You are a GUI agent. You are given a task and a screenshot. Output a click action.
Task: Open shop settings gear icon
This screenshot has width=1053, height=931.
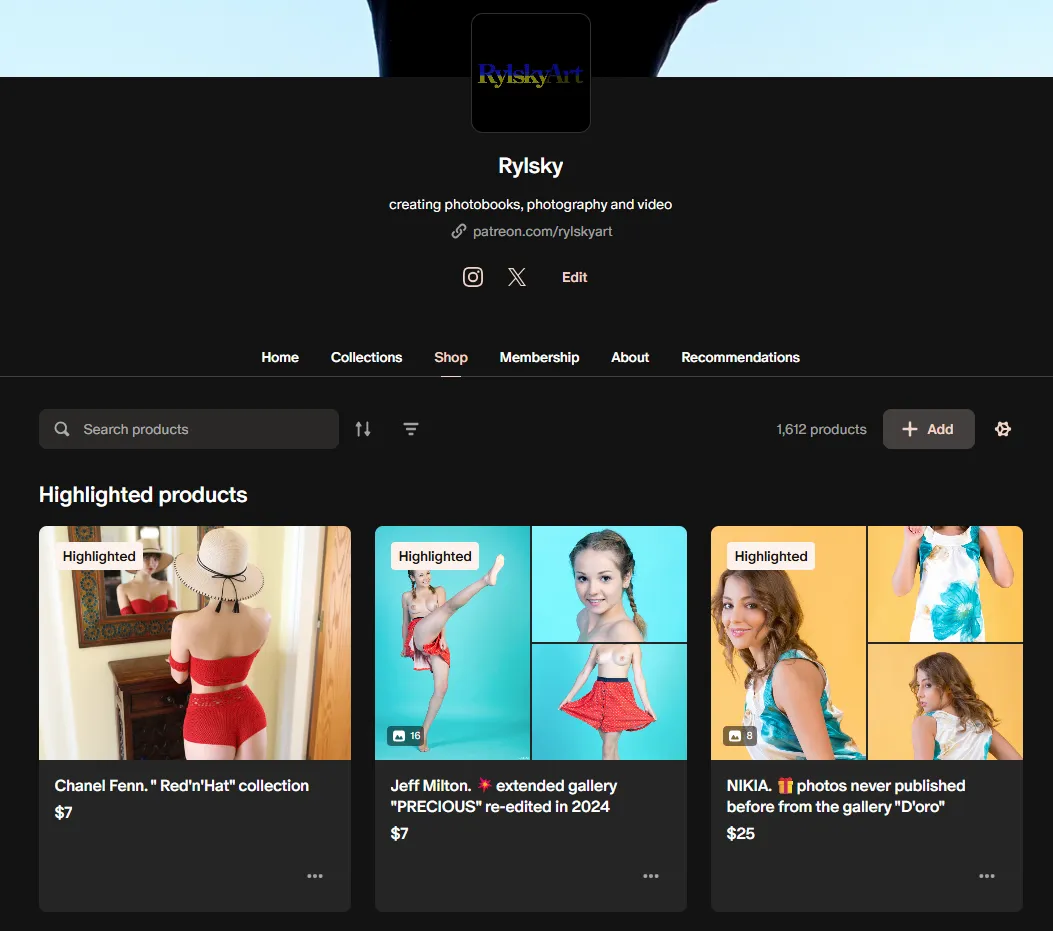point(1003,429)
